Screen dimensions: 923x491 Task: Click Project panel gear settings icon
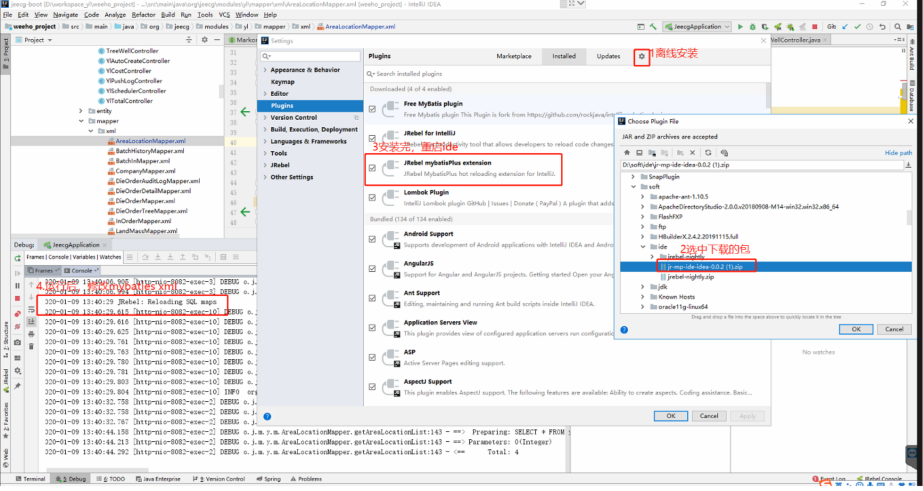pyautogui.click(x=204, y=39)
